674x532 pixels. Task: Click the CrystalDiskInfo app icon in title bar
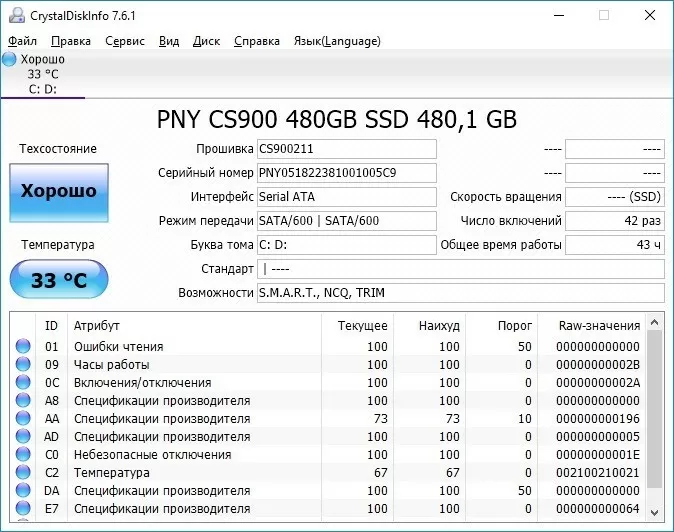[x=14, y=15]
